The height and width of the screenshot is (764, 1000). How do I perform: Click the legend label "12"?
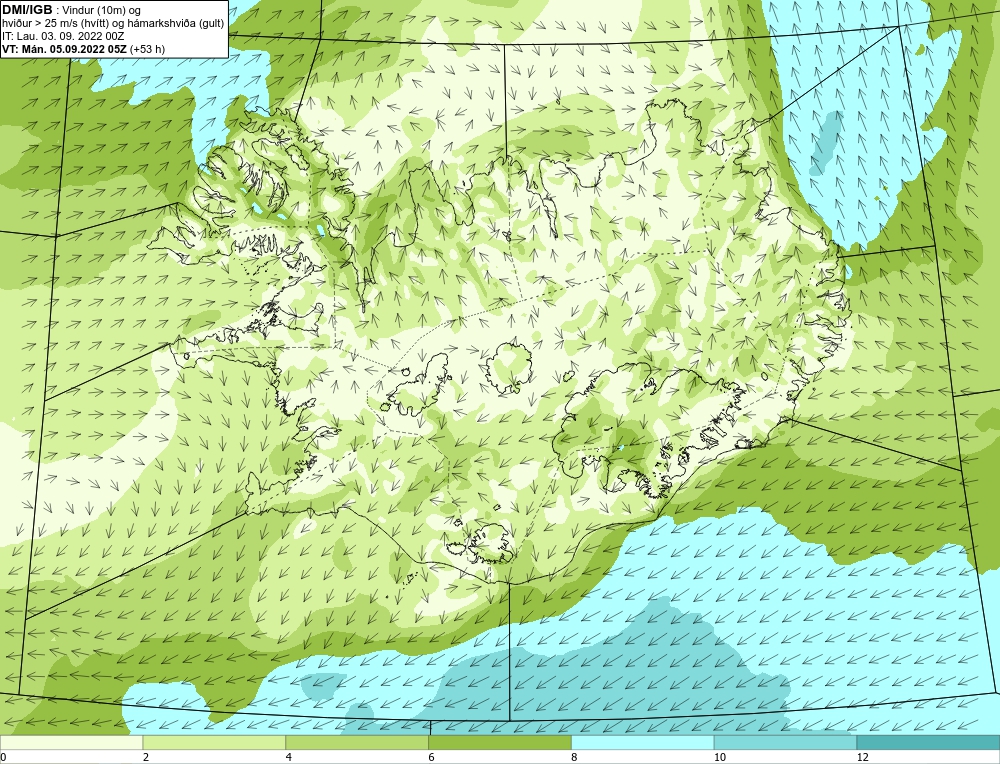863,757
